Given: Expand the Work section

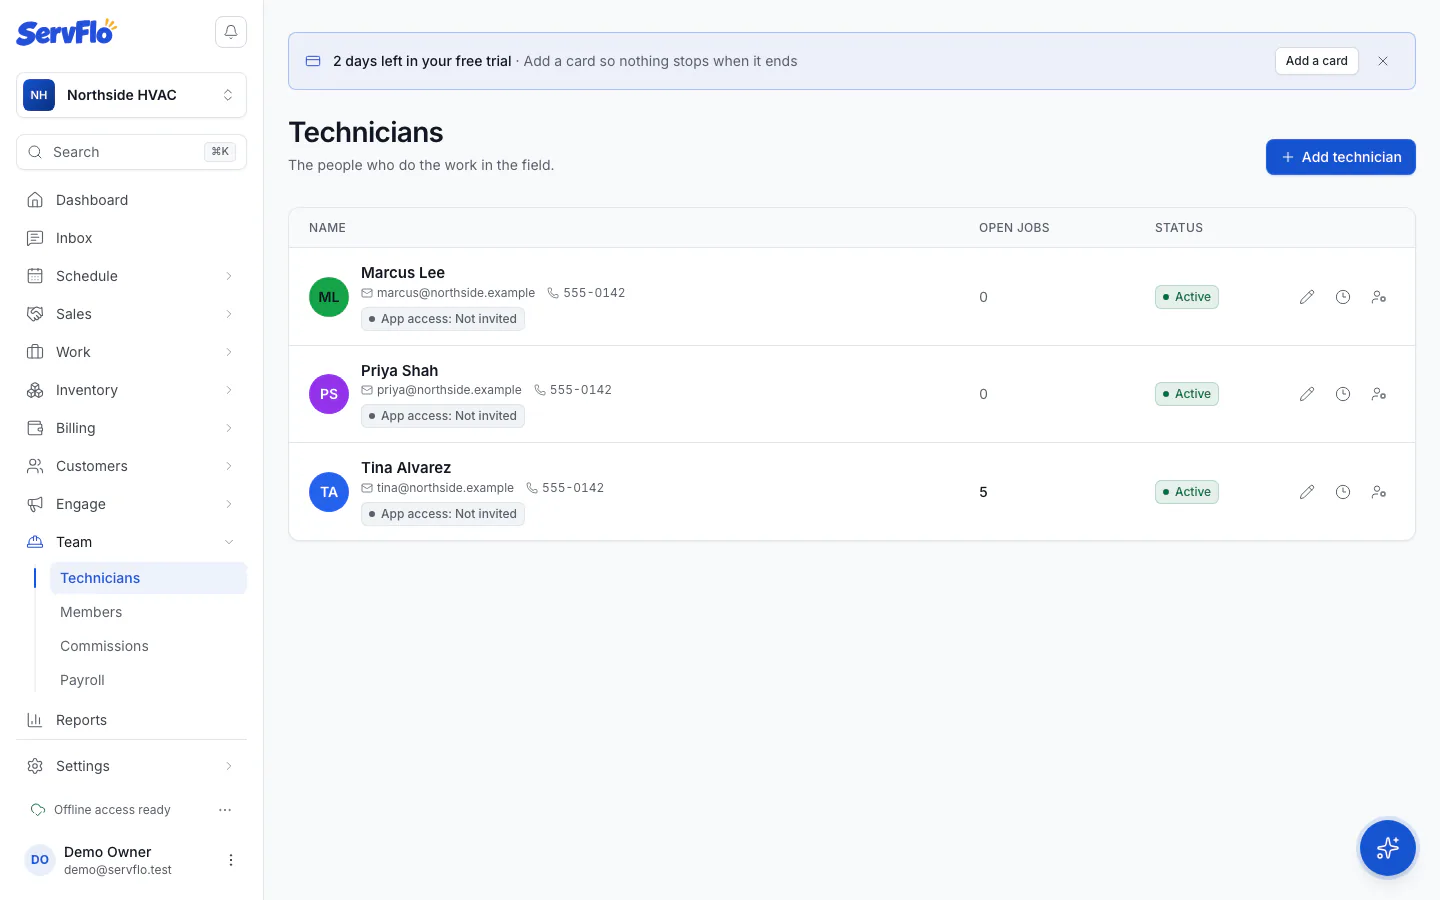Looking at the screenshot, I should coord(132,352).
